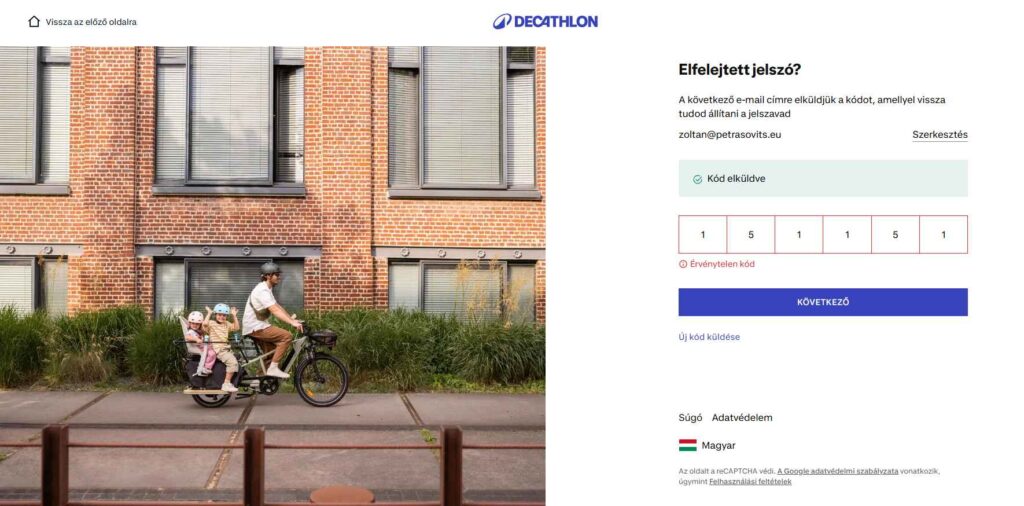The image size is (1024, 506).
Task: Open the "Felhasználási feltételek" link
Action: click(750, 481)
